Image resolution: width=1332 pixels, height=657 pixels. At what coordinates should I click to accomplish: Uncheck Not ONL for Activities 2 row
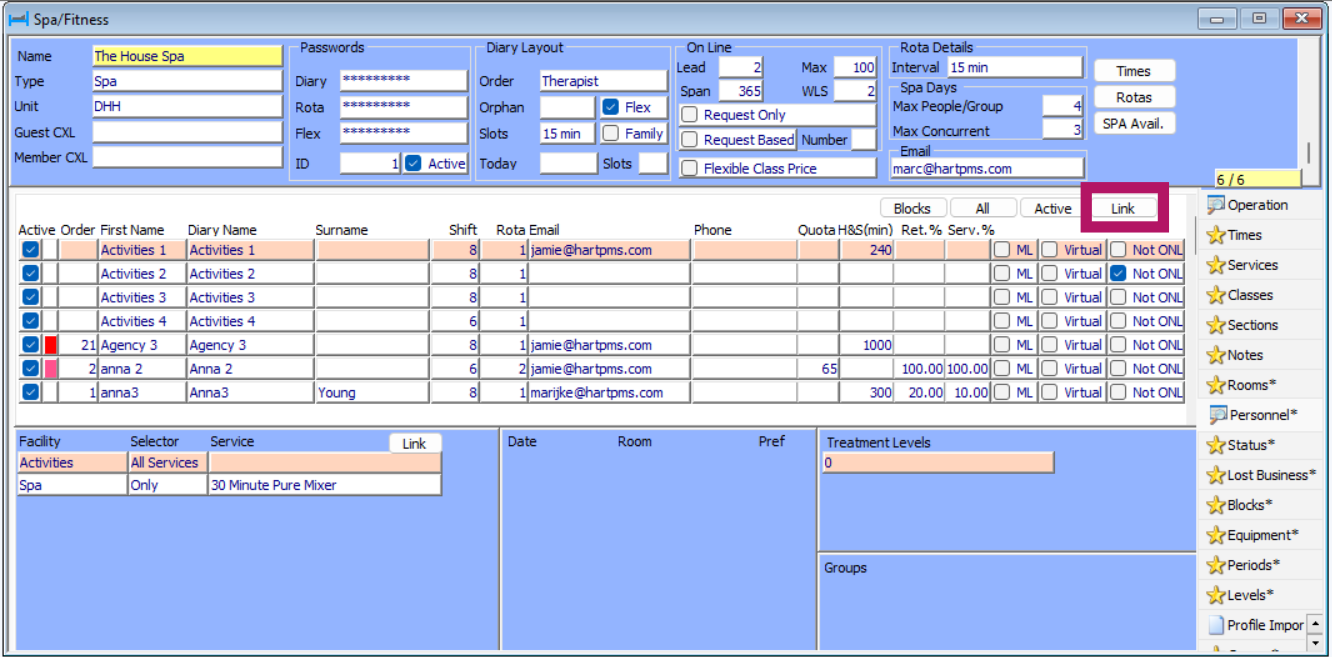[x=1118, y=273]
